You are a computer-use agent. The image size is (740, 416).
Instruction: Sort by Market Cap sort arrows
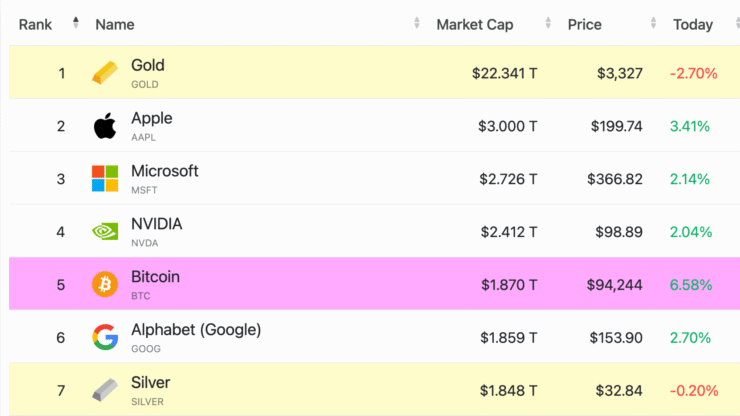coord(548,23)
